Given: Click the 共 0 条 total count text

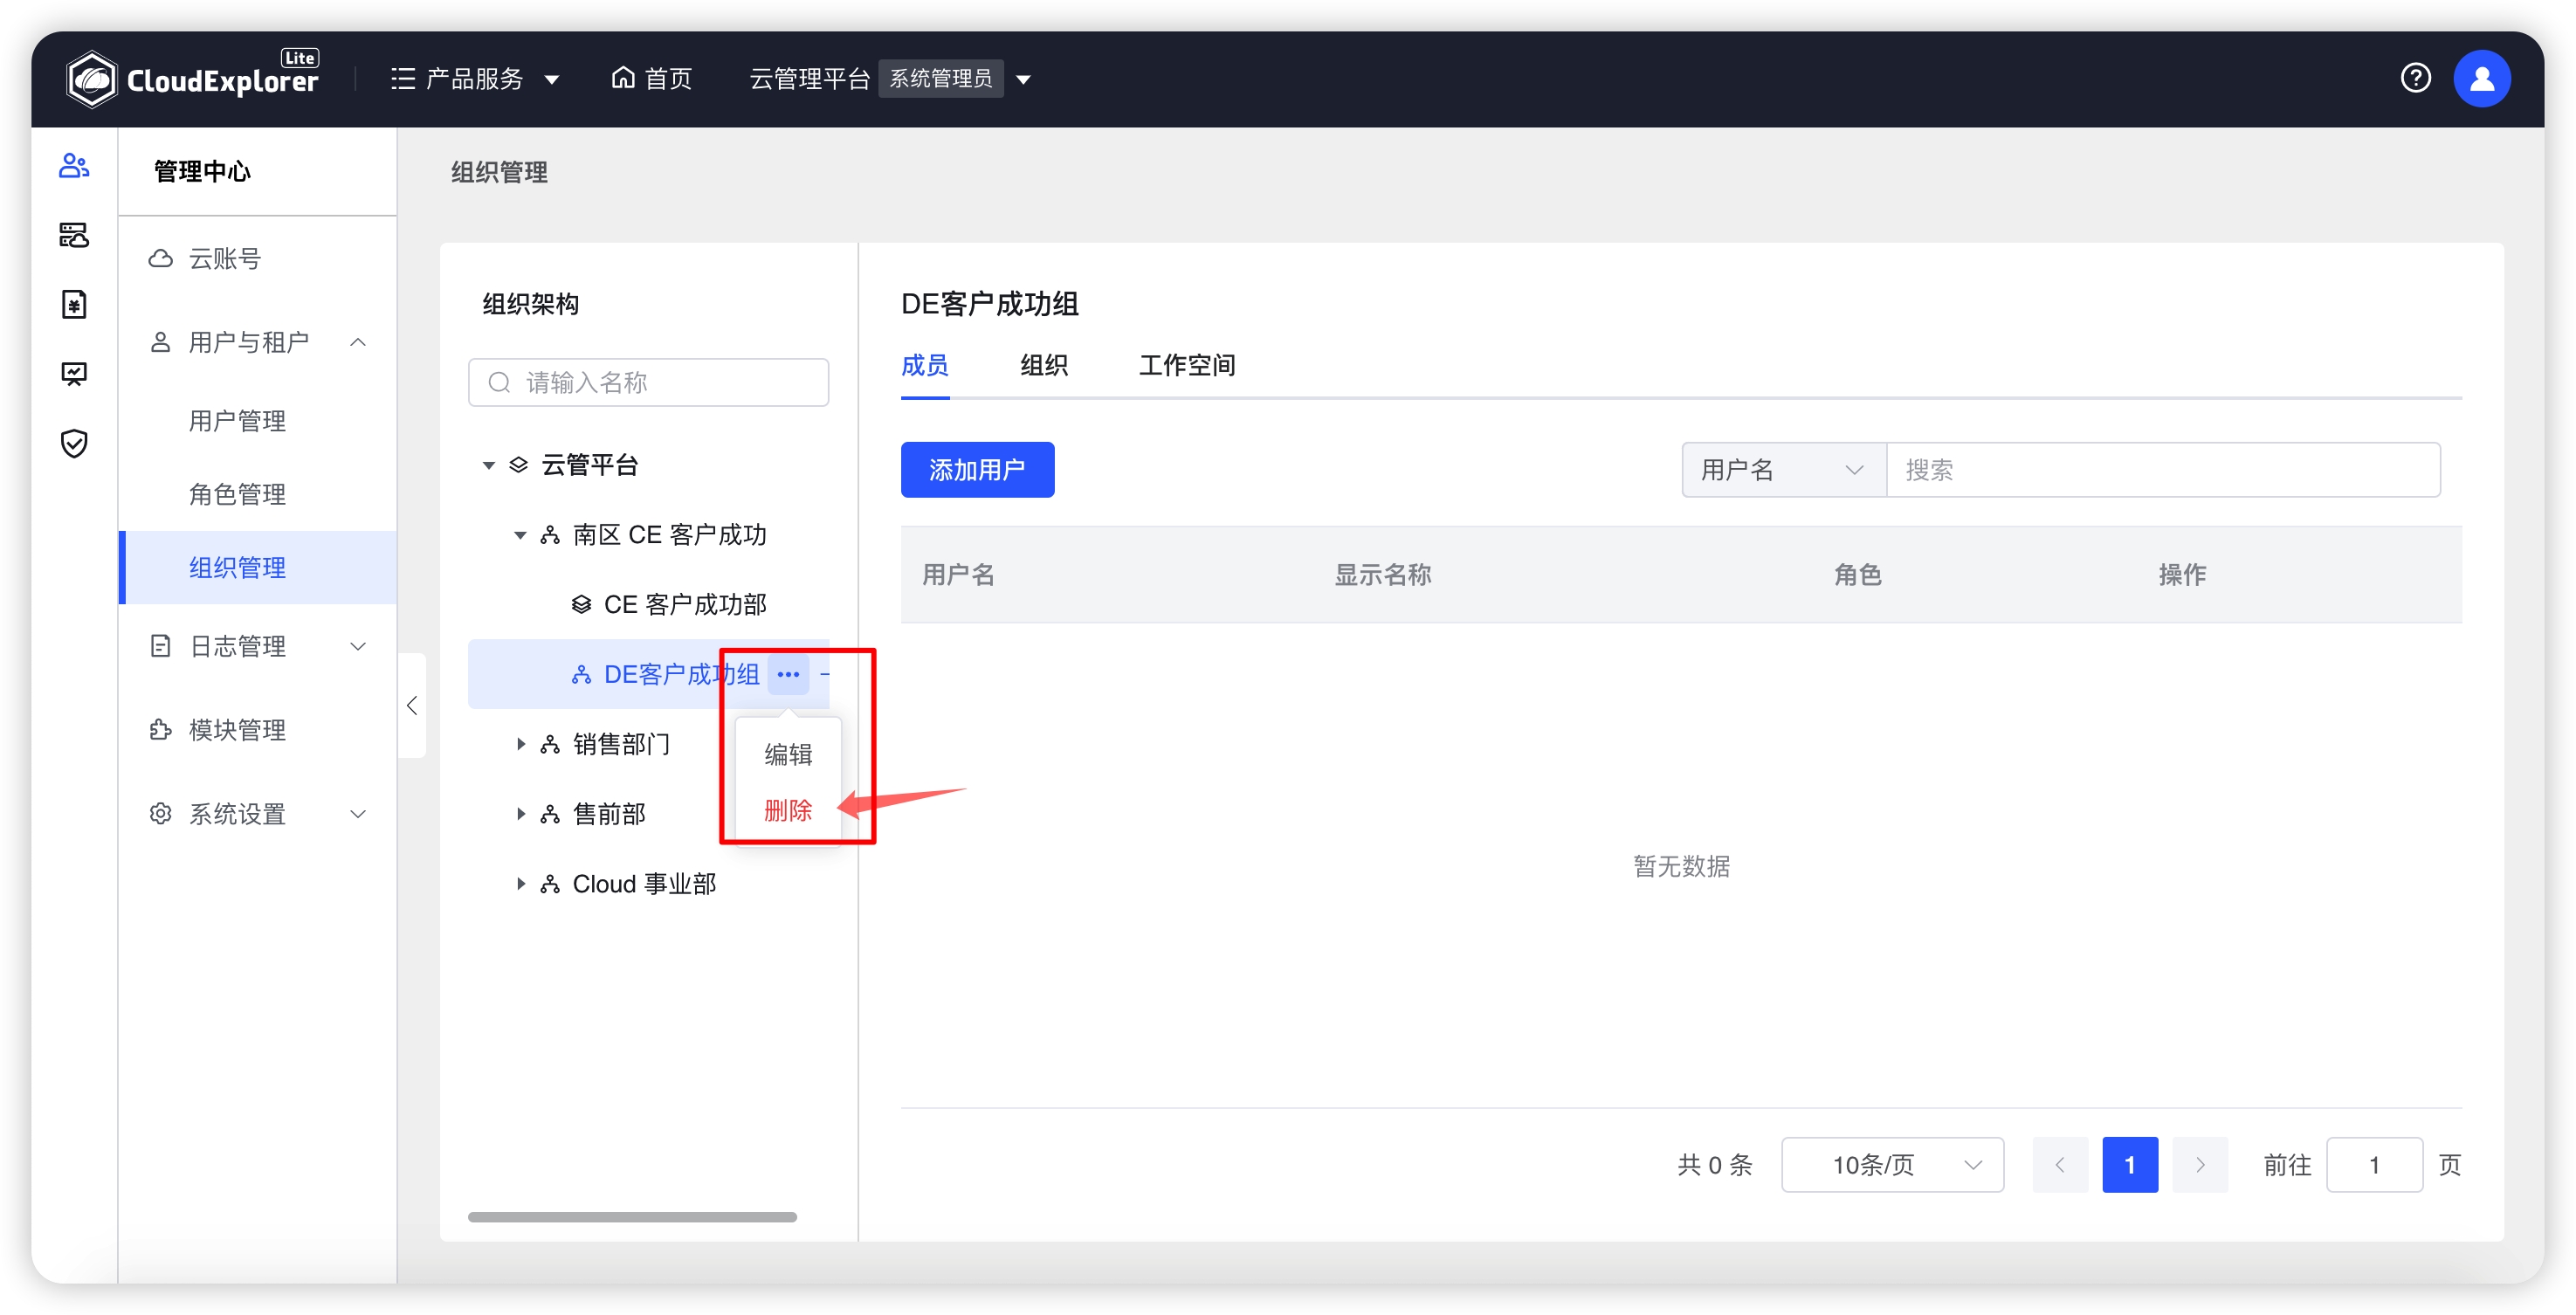Looking at the screenshot, I should [x=1714, y=1164].
